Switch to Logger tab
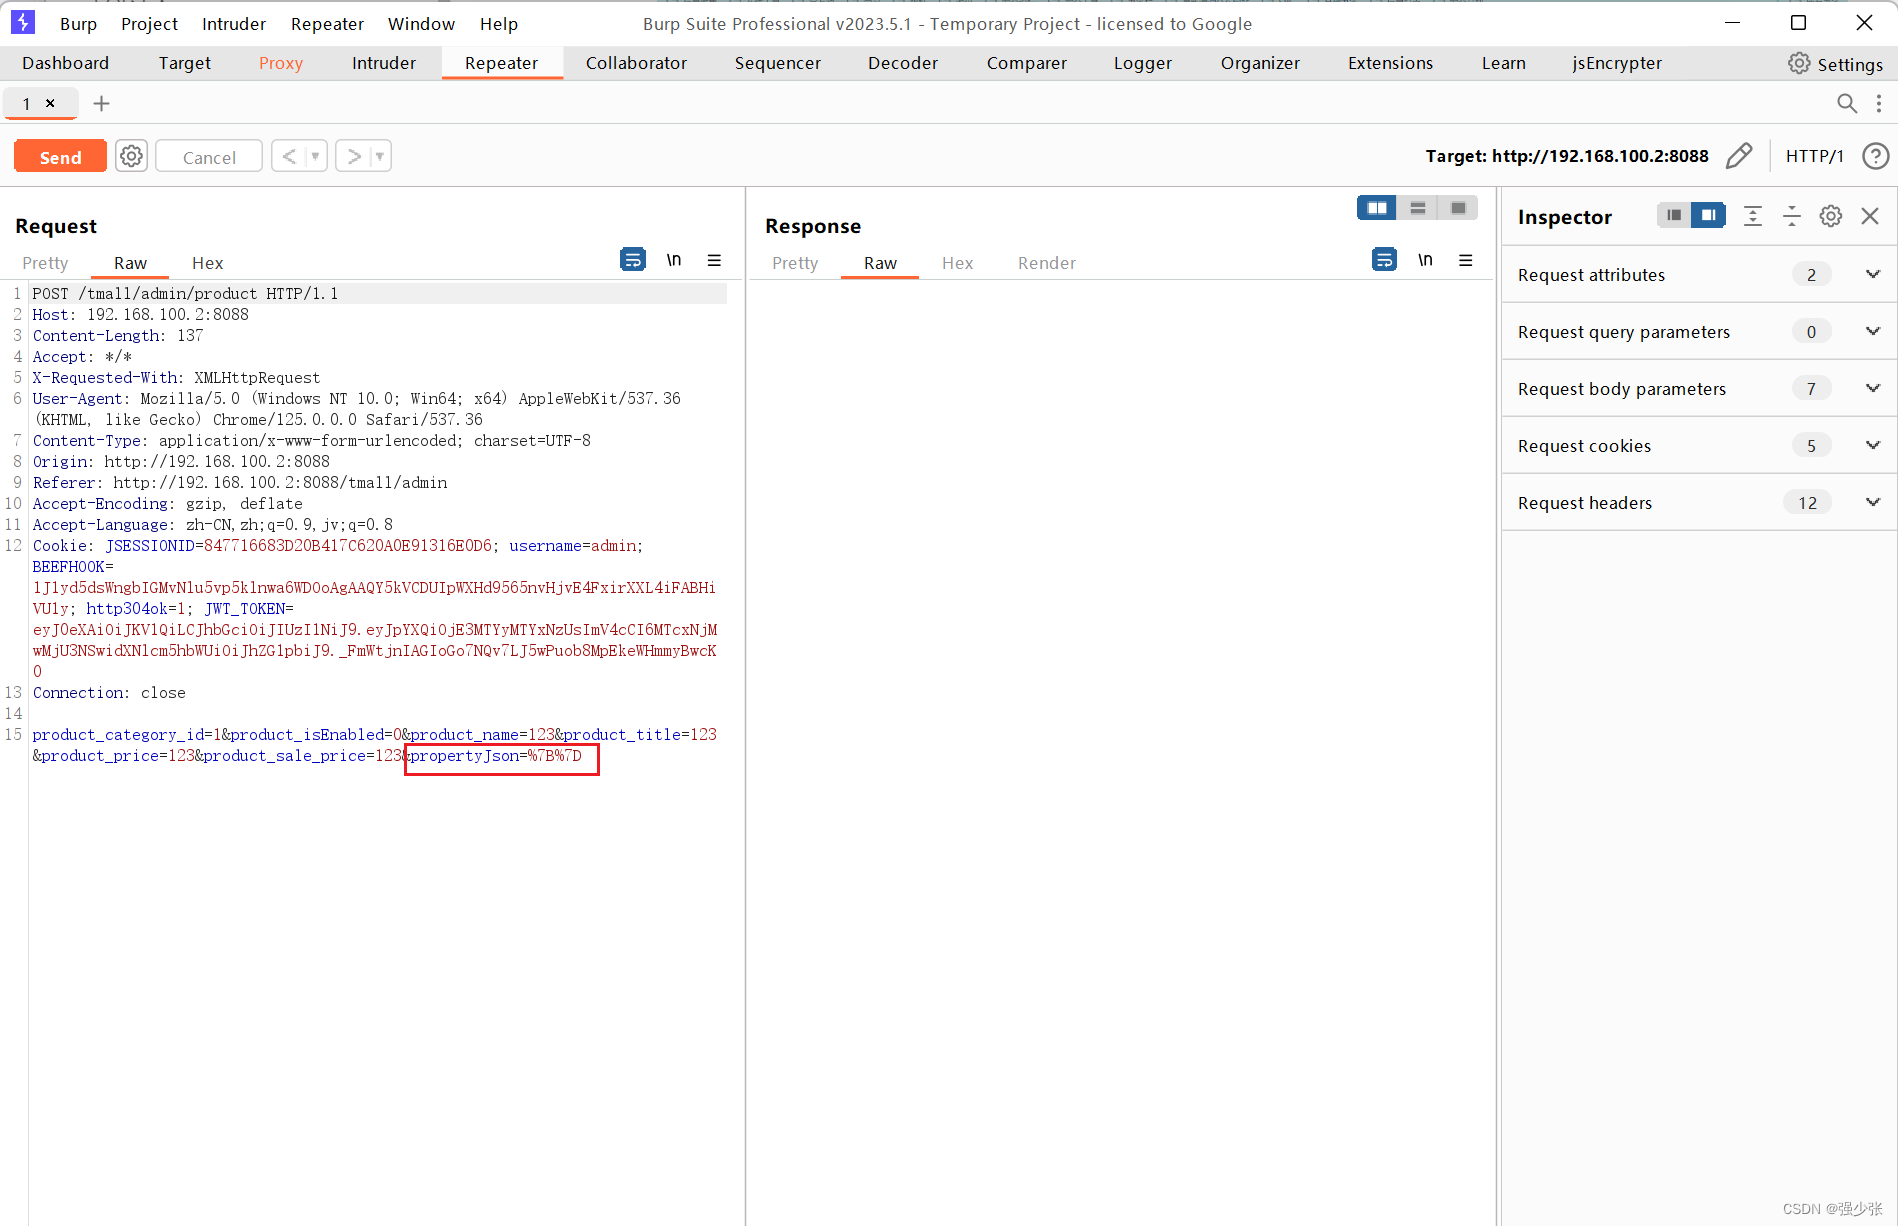The height and width of the screenshot is (1226, 1898). click(1142, 62)
